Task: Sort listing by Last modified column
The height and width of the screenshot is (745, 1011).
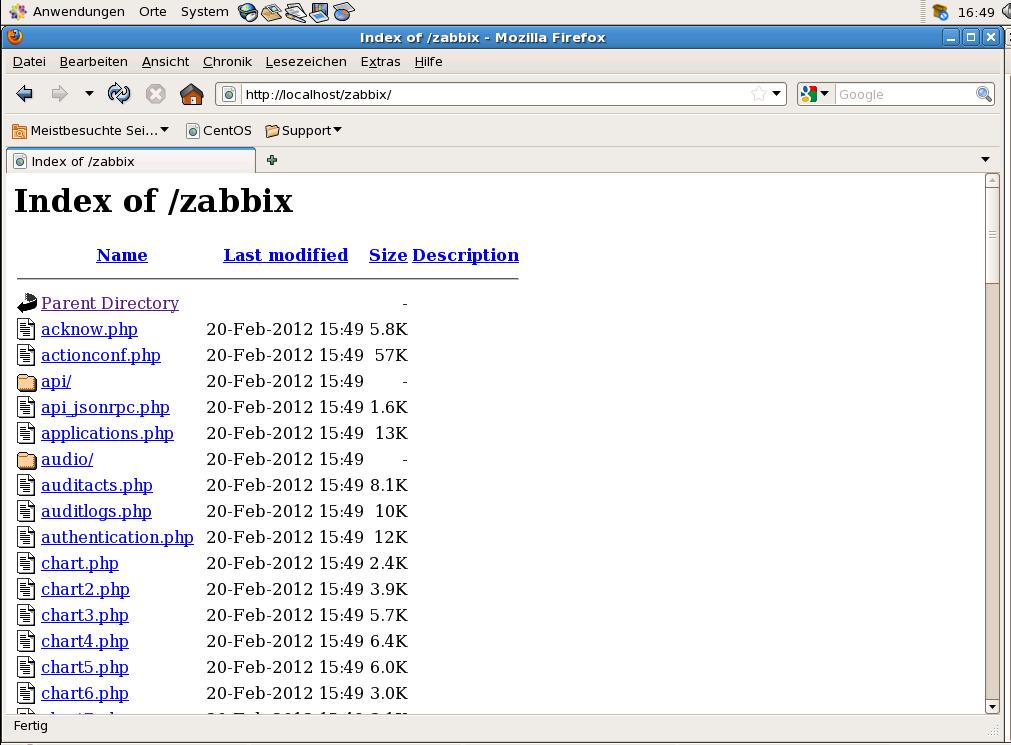Action: click(x=286, y=255)
